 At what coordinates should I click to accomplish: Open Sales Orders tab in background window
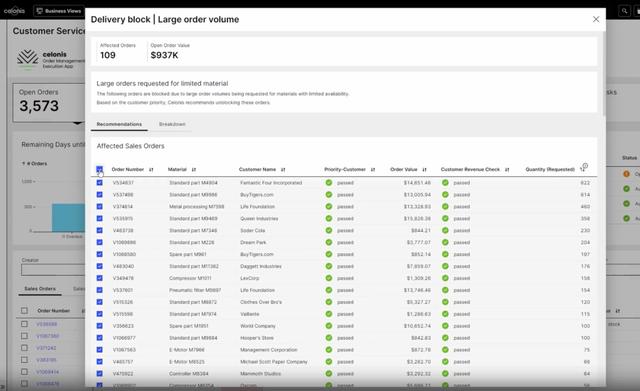click(x=40, y=289)
